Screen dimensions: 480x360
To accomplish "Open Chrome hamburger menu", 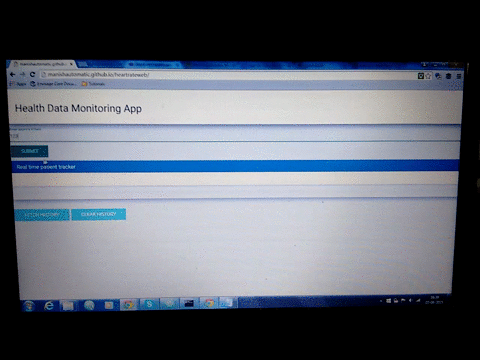I will click(459, 76).
